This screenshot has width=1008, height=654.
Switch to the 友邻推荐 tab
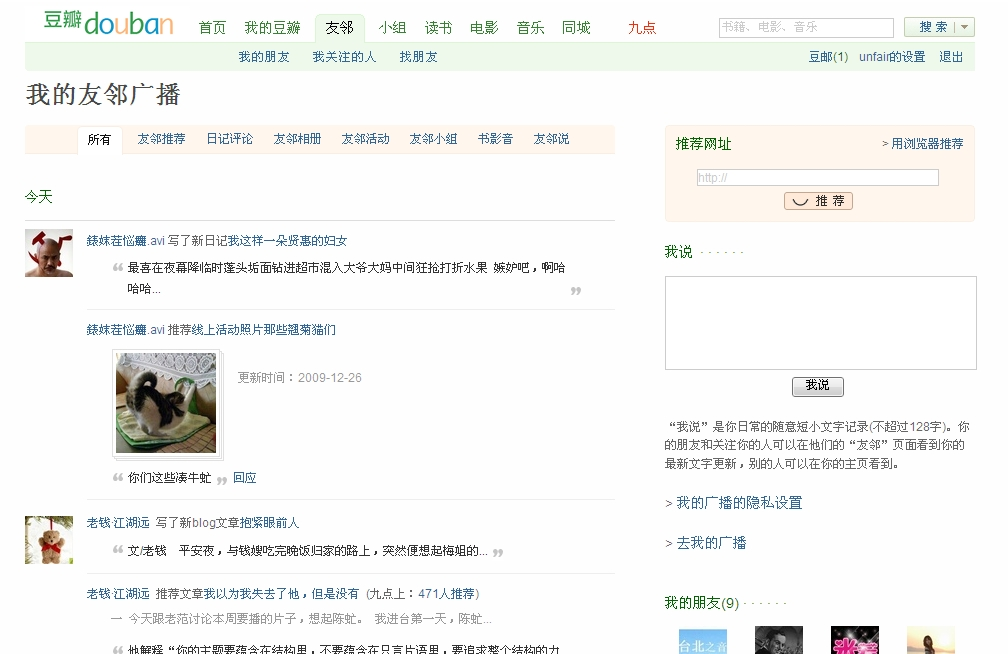(161, 139)
